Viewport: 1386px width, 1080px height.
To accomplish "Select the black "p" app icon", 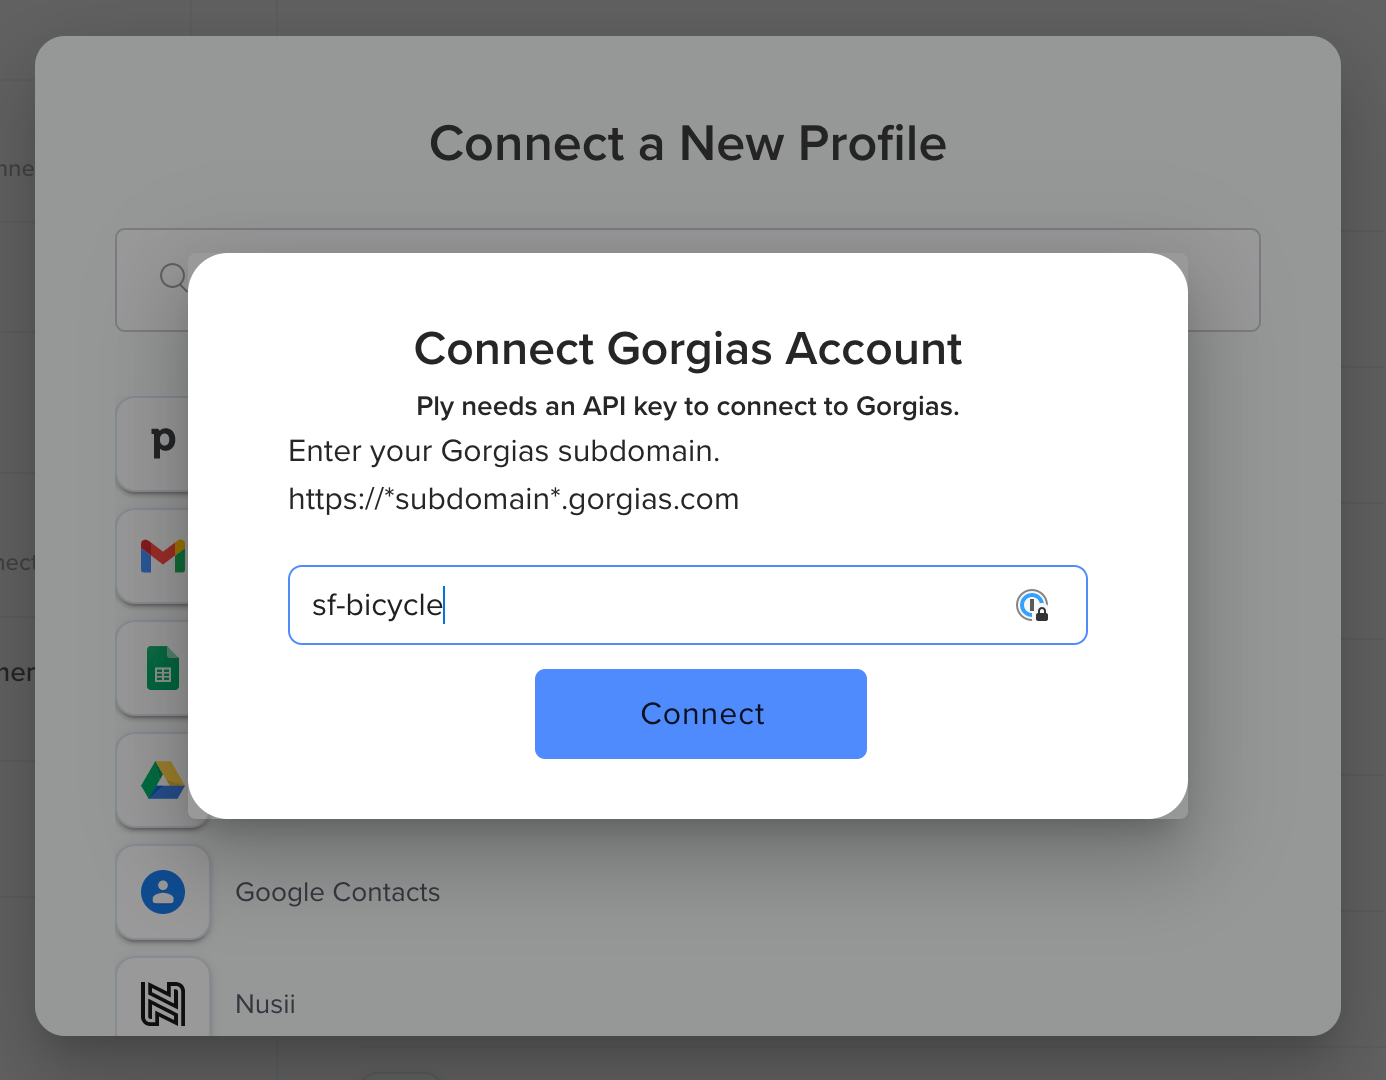I will coord(163,440).
